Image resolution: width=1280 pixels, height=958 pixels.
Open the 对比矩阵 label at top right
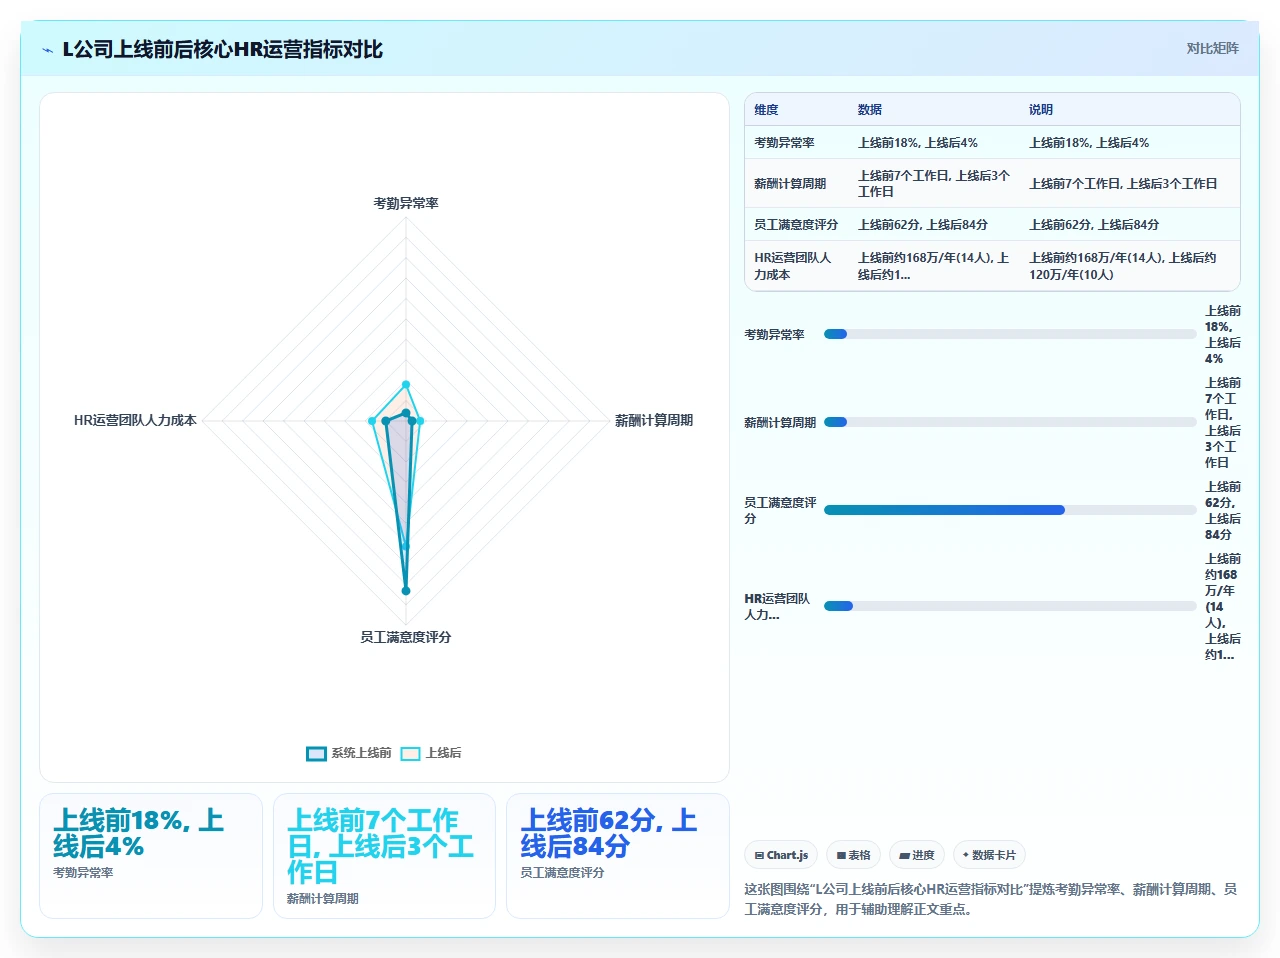pos(1212,48)
